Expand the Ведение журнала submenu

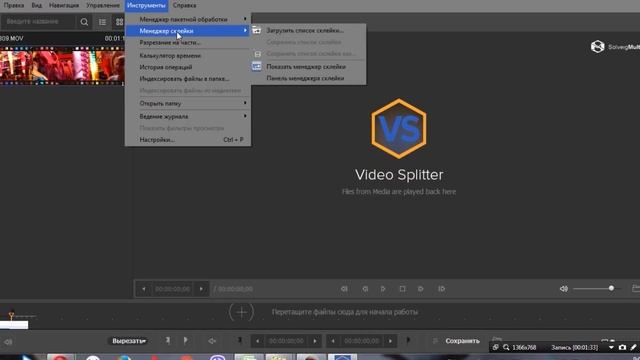188,116
